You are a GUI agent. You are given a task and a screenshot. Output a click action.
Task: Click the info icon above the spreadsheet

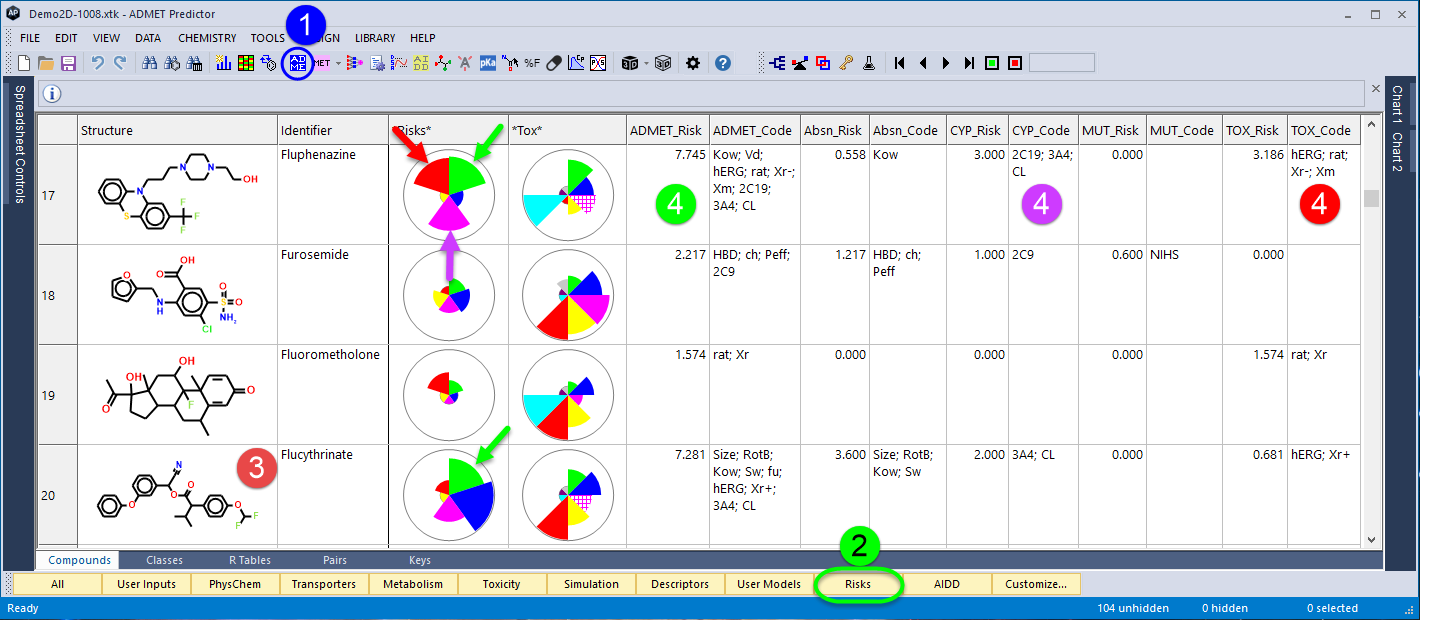[x=53, y=94]
